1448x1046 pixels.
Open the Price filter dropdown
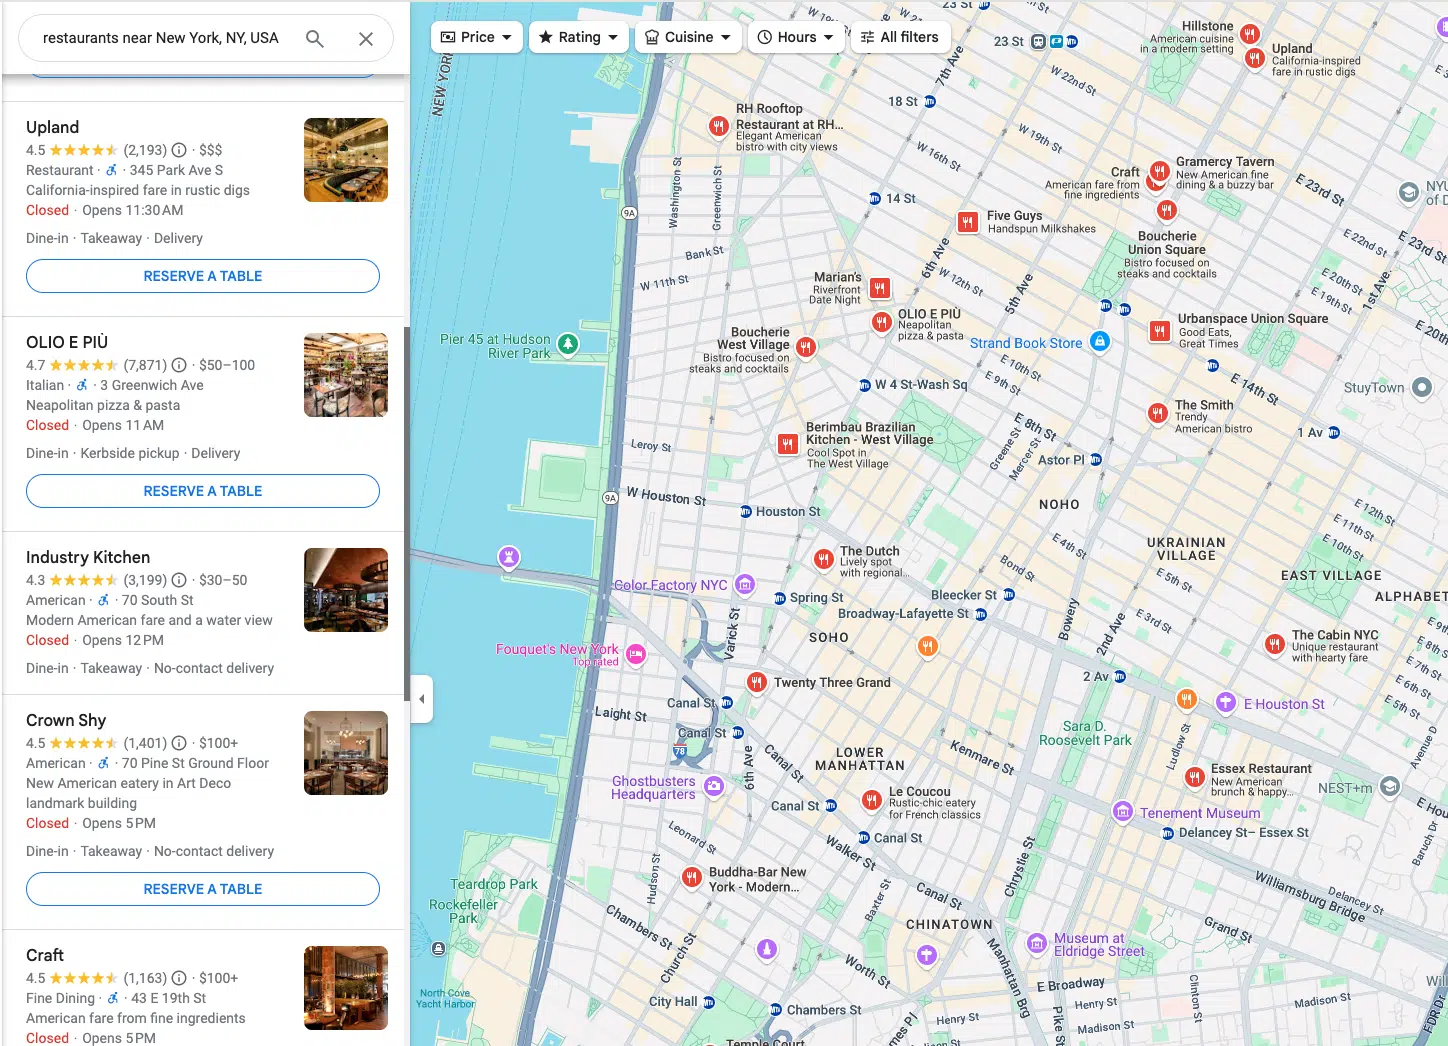tap(477, 37)
